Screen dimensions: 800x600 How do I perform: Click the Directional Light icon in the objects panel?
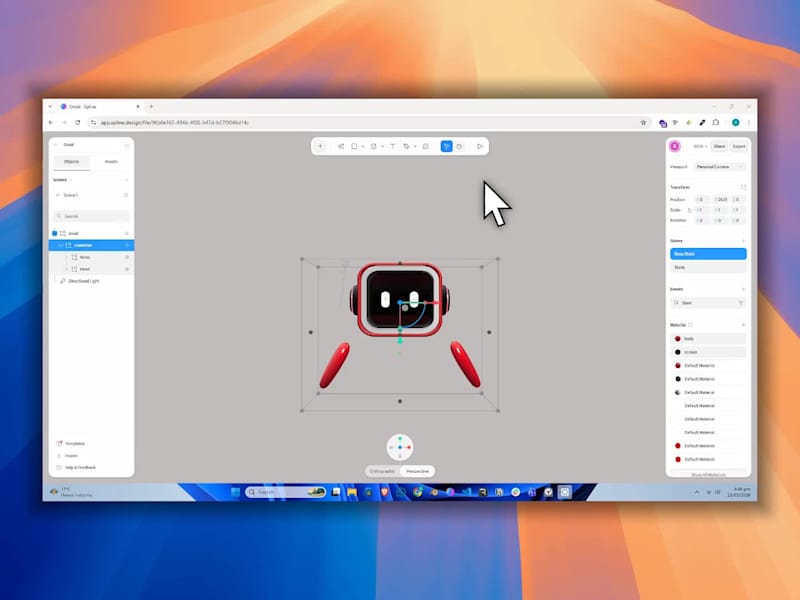62,281
